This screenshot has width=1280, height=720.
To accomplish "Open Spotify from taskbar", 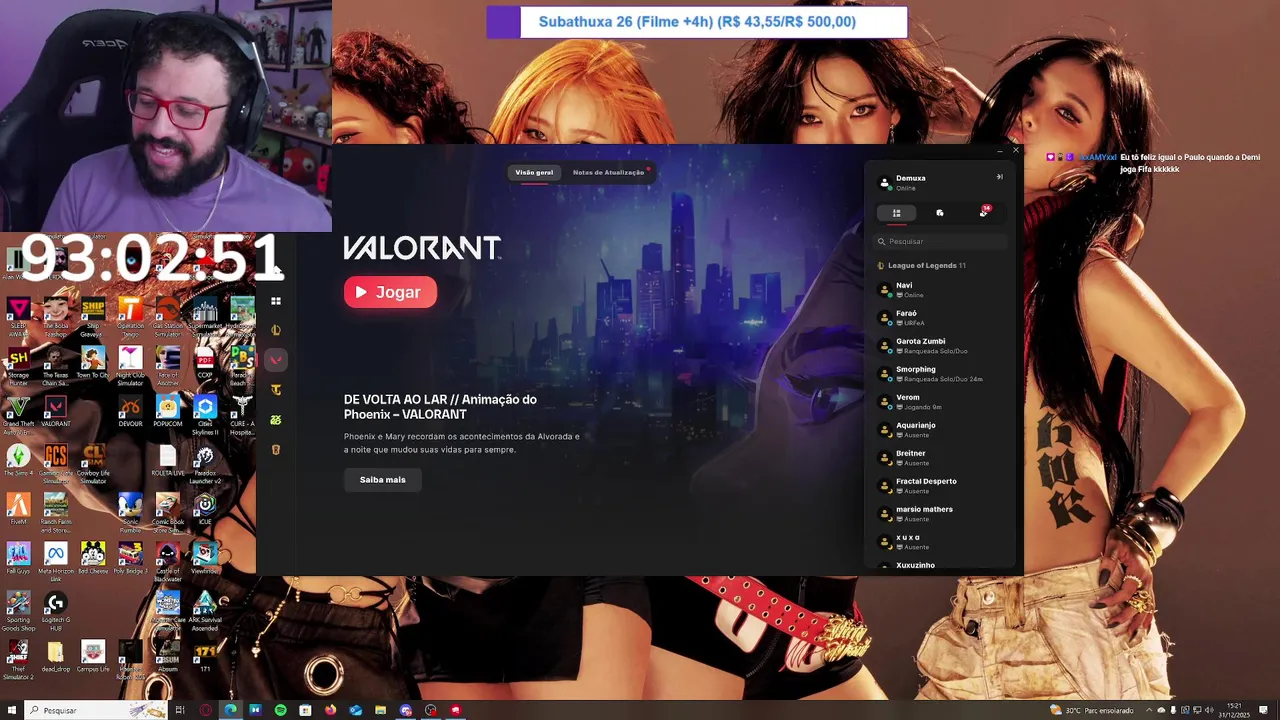I will coord(280,710).
